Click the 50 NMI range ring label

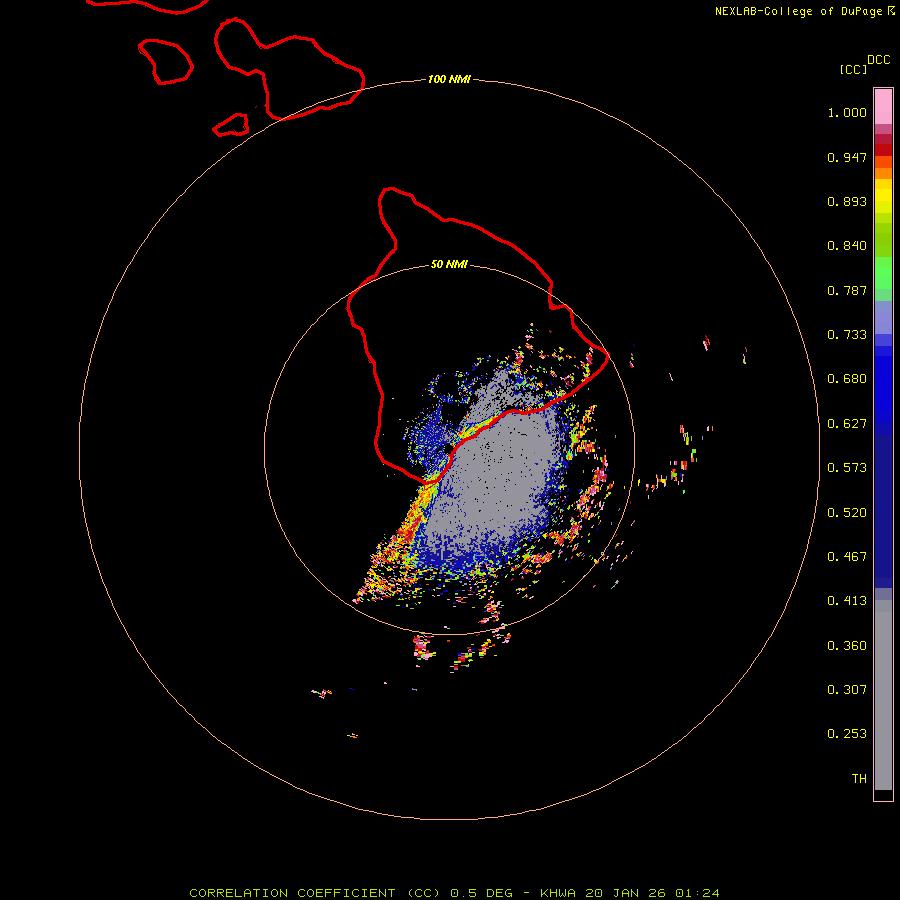[x=449, y=264]
